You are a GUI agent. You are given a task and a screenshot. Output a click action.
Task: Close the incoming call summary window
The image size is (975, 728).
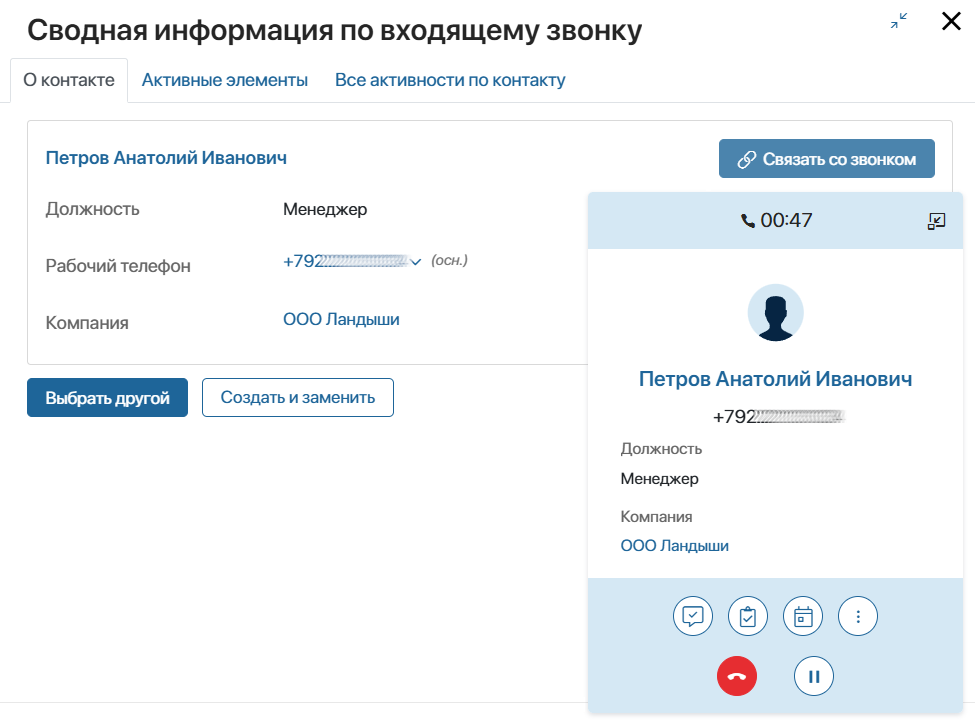point(951,21)
